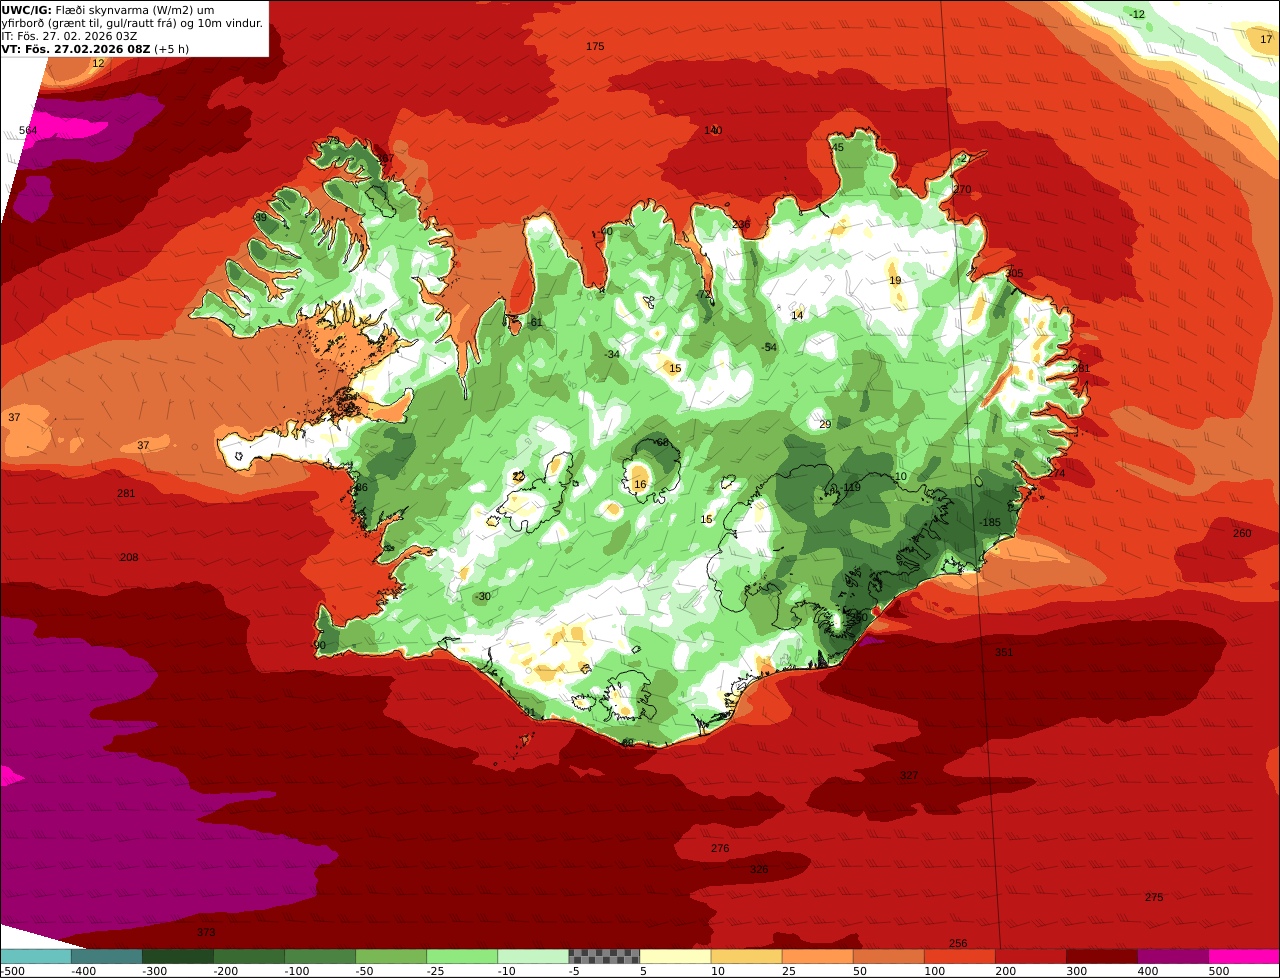Click the 351 value southeast of Iceland
Viewport: 1280px width, 978px height.
1004,652
